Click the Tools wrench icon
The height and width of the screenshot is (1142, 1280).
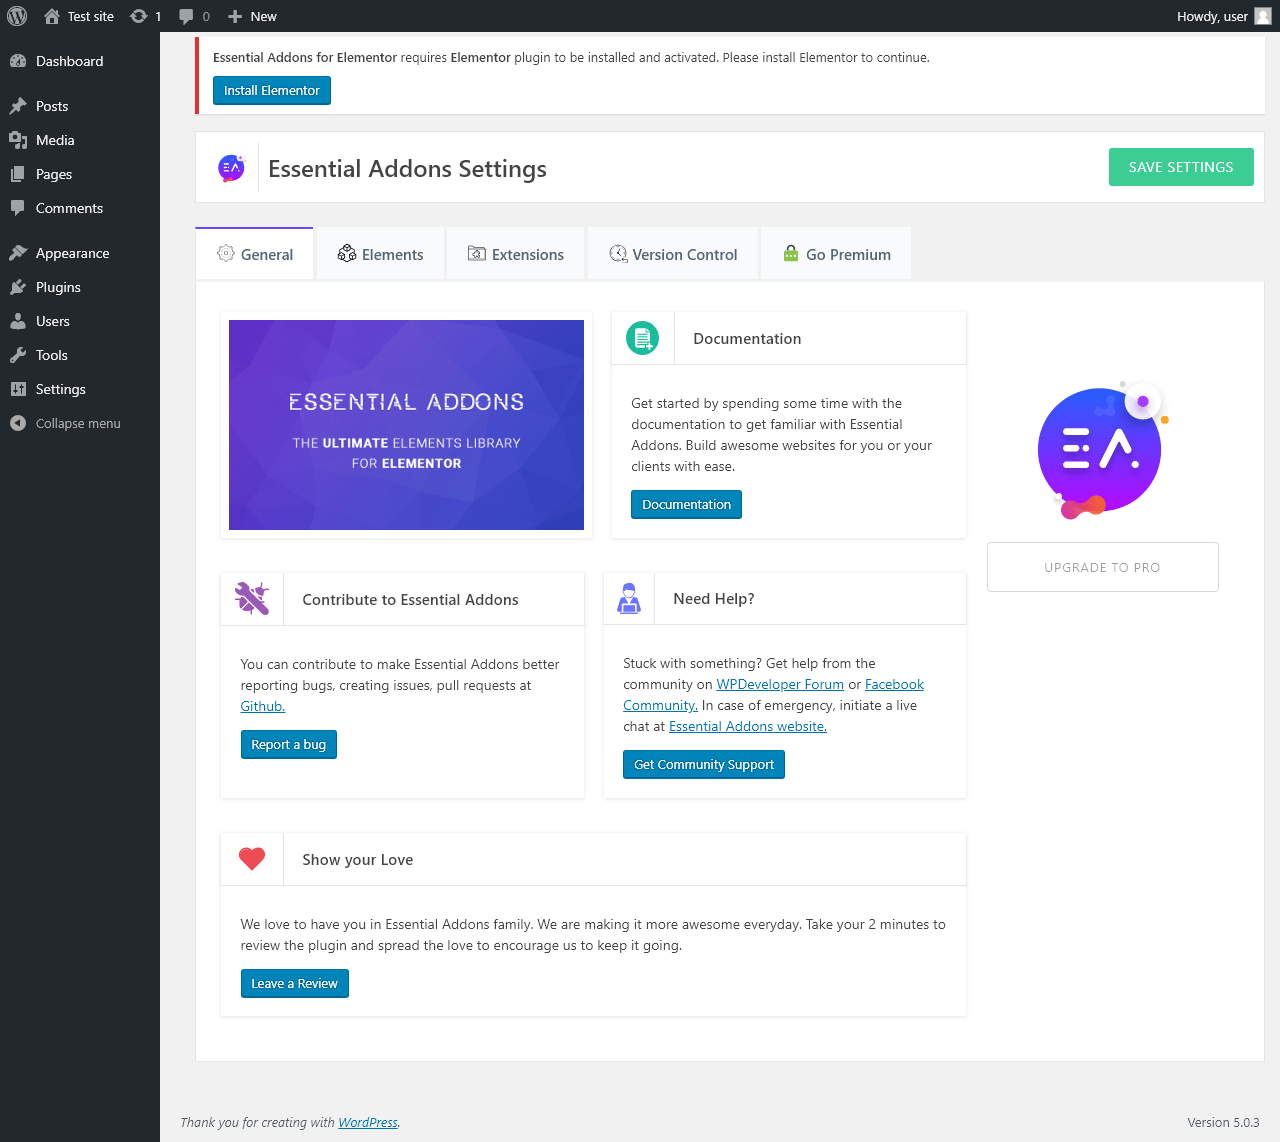point(18,355)
